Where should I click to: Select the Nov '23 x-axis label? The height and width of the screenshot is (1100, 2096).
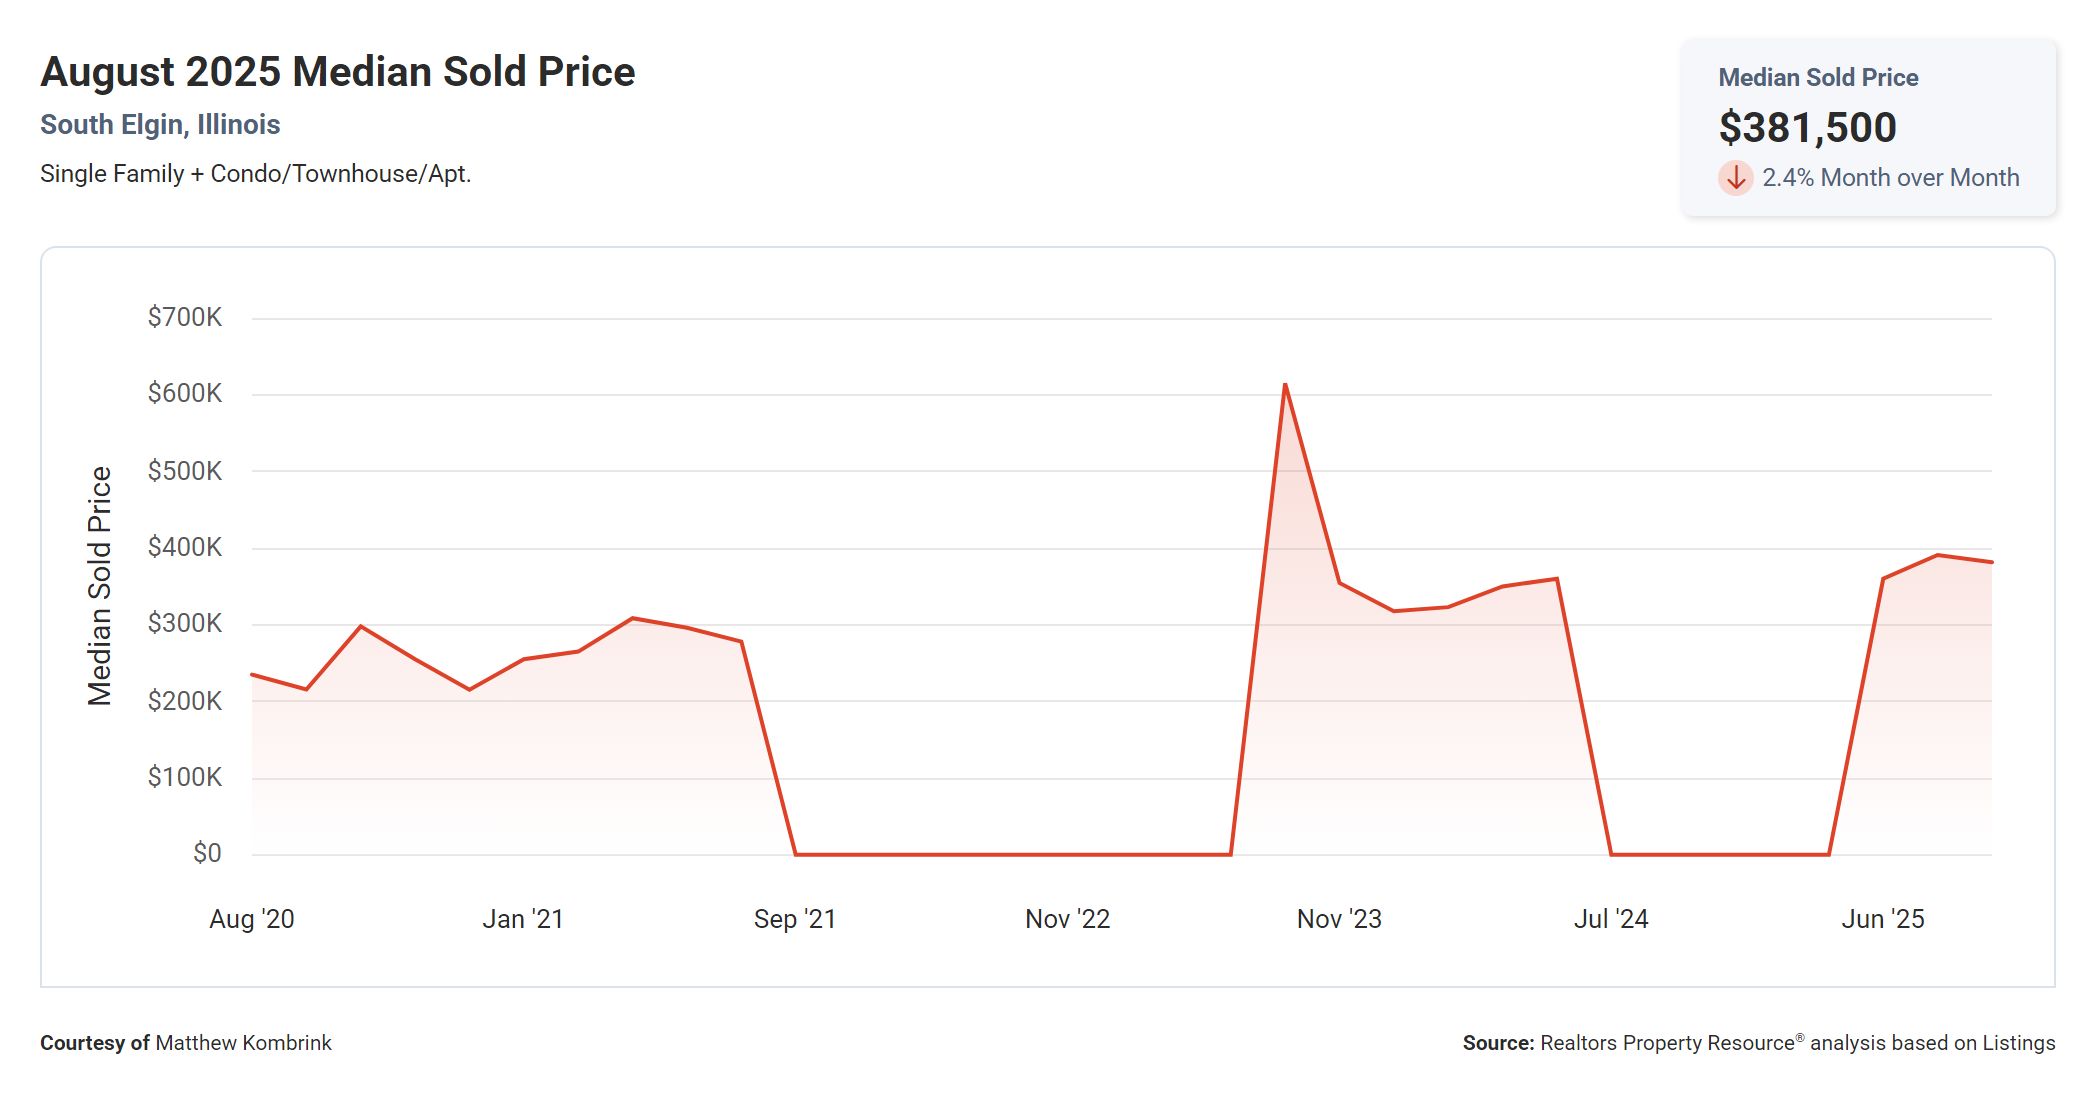point(1339,919)
